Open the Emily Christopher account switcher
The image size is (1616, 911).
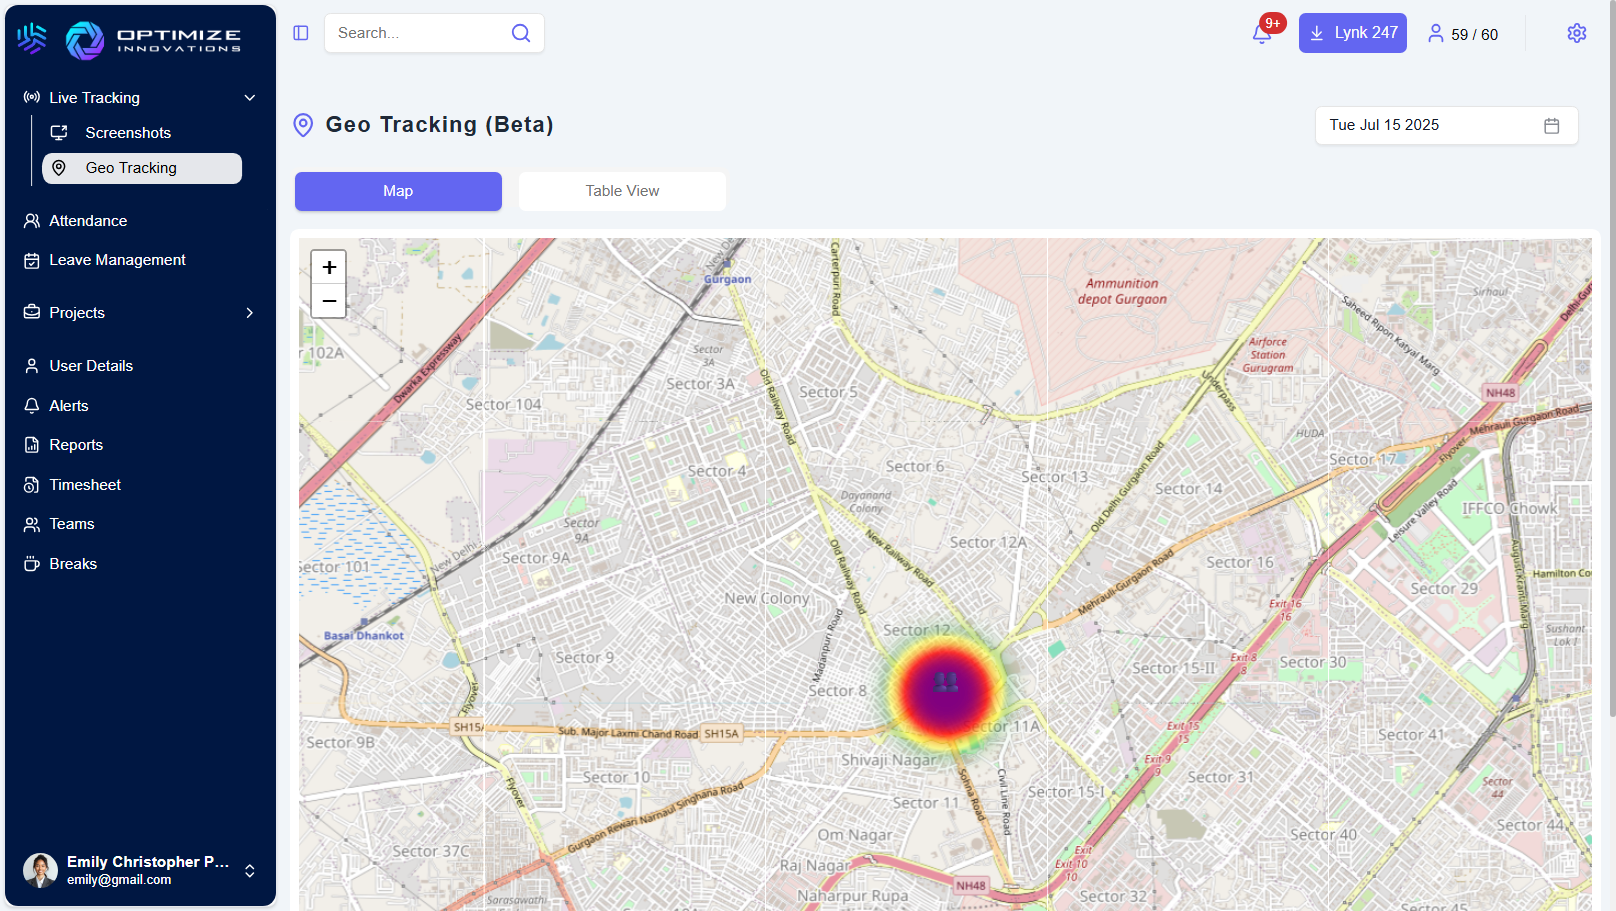click(x=250, y=871)
